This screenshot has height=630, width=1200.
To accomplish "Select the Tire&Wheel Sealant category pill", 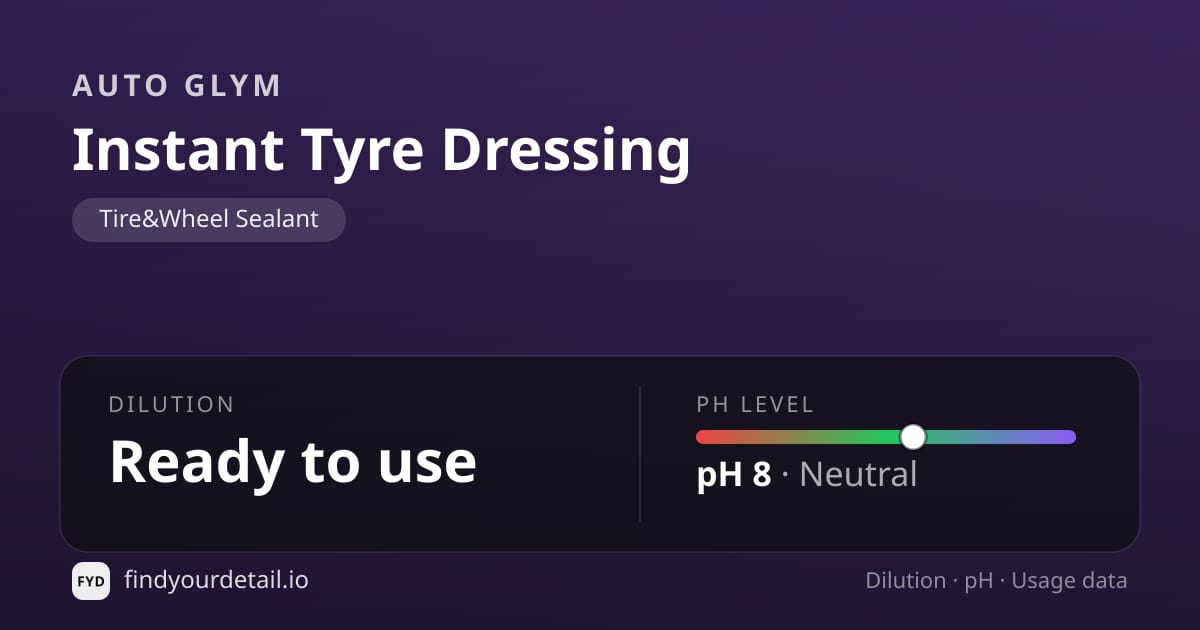I will click(x=209, y=219).
